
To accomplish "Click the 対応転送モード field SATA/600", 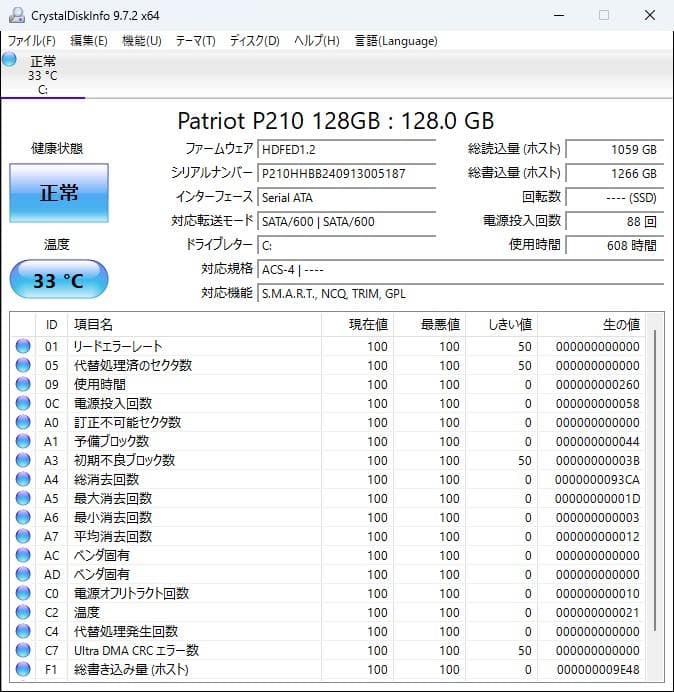I will click(347, 221).
